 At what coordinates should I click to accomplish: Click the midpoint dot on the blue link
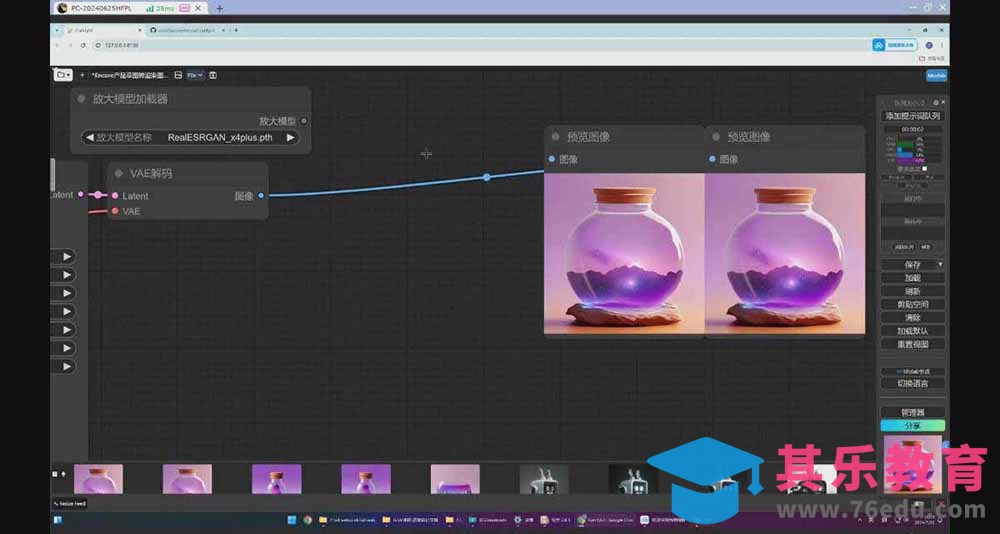(487, 177)
